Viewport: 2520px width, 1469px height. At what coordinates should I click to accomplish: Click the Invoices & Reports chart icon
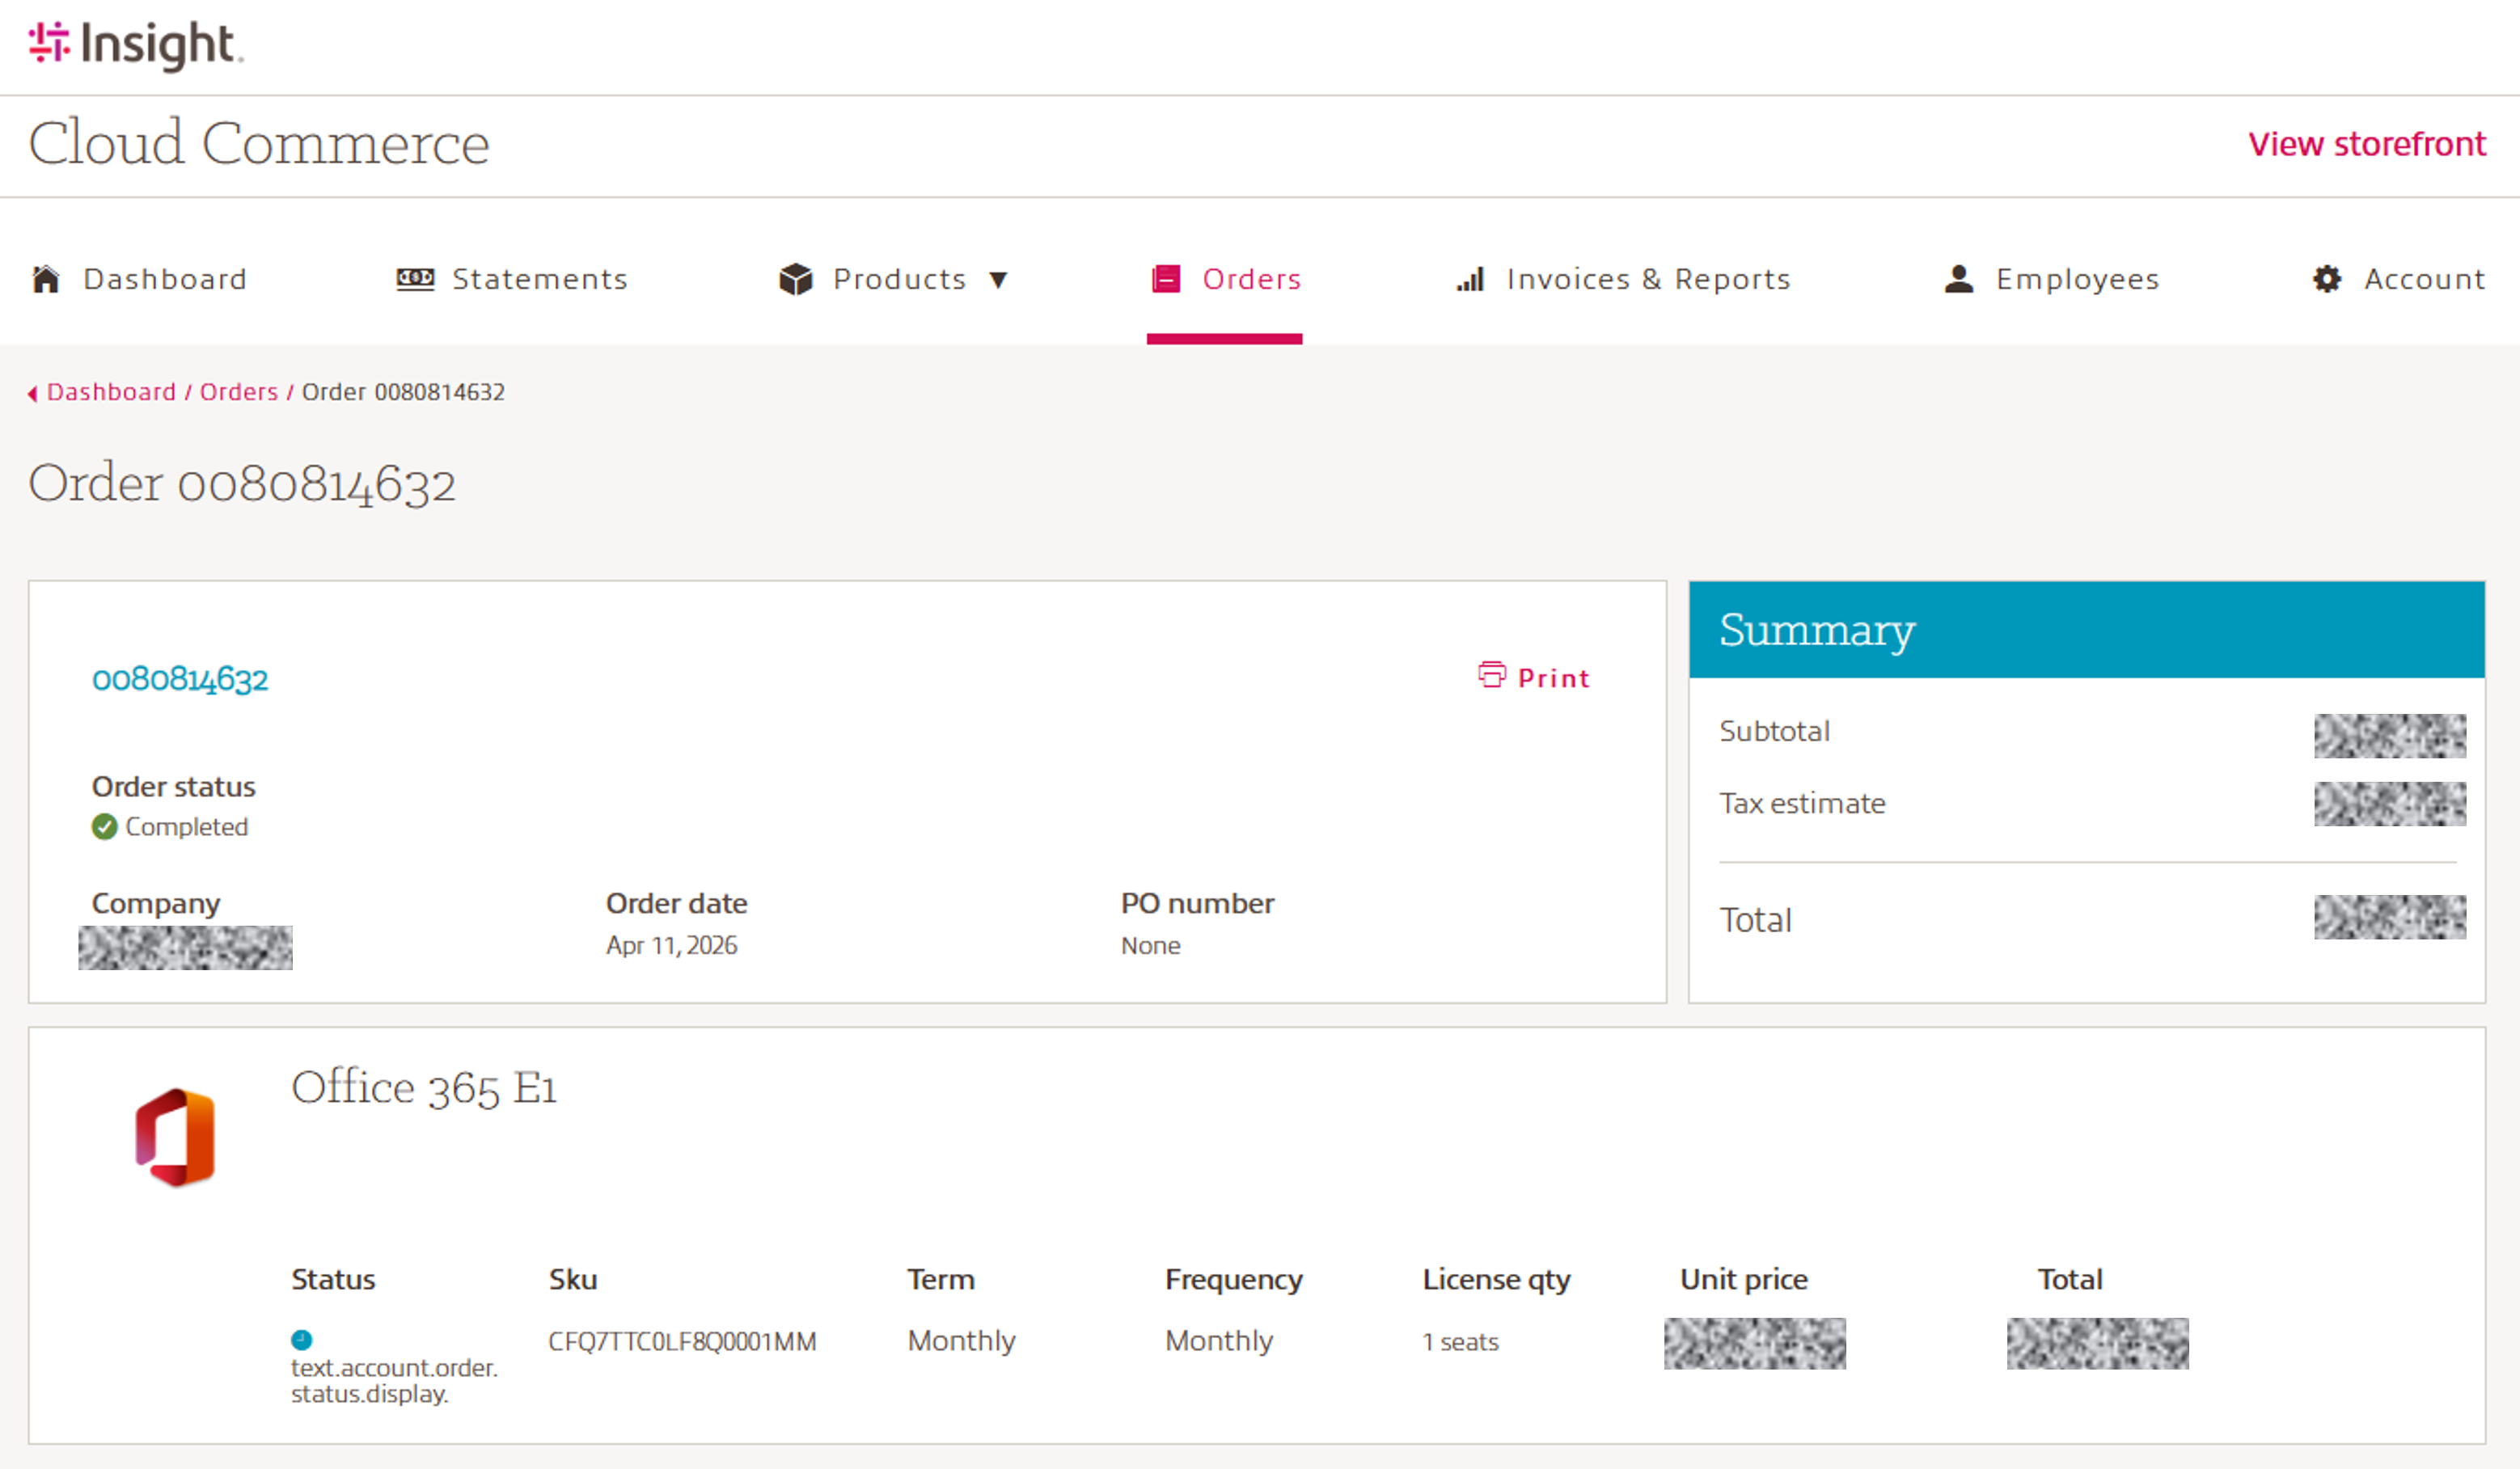click(1470, 279)
